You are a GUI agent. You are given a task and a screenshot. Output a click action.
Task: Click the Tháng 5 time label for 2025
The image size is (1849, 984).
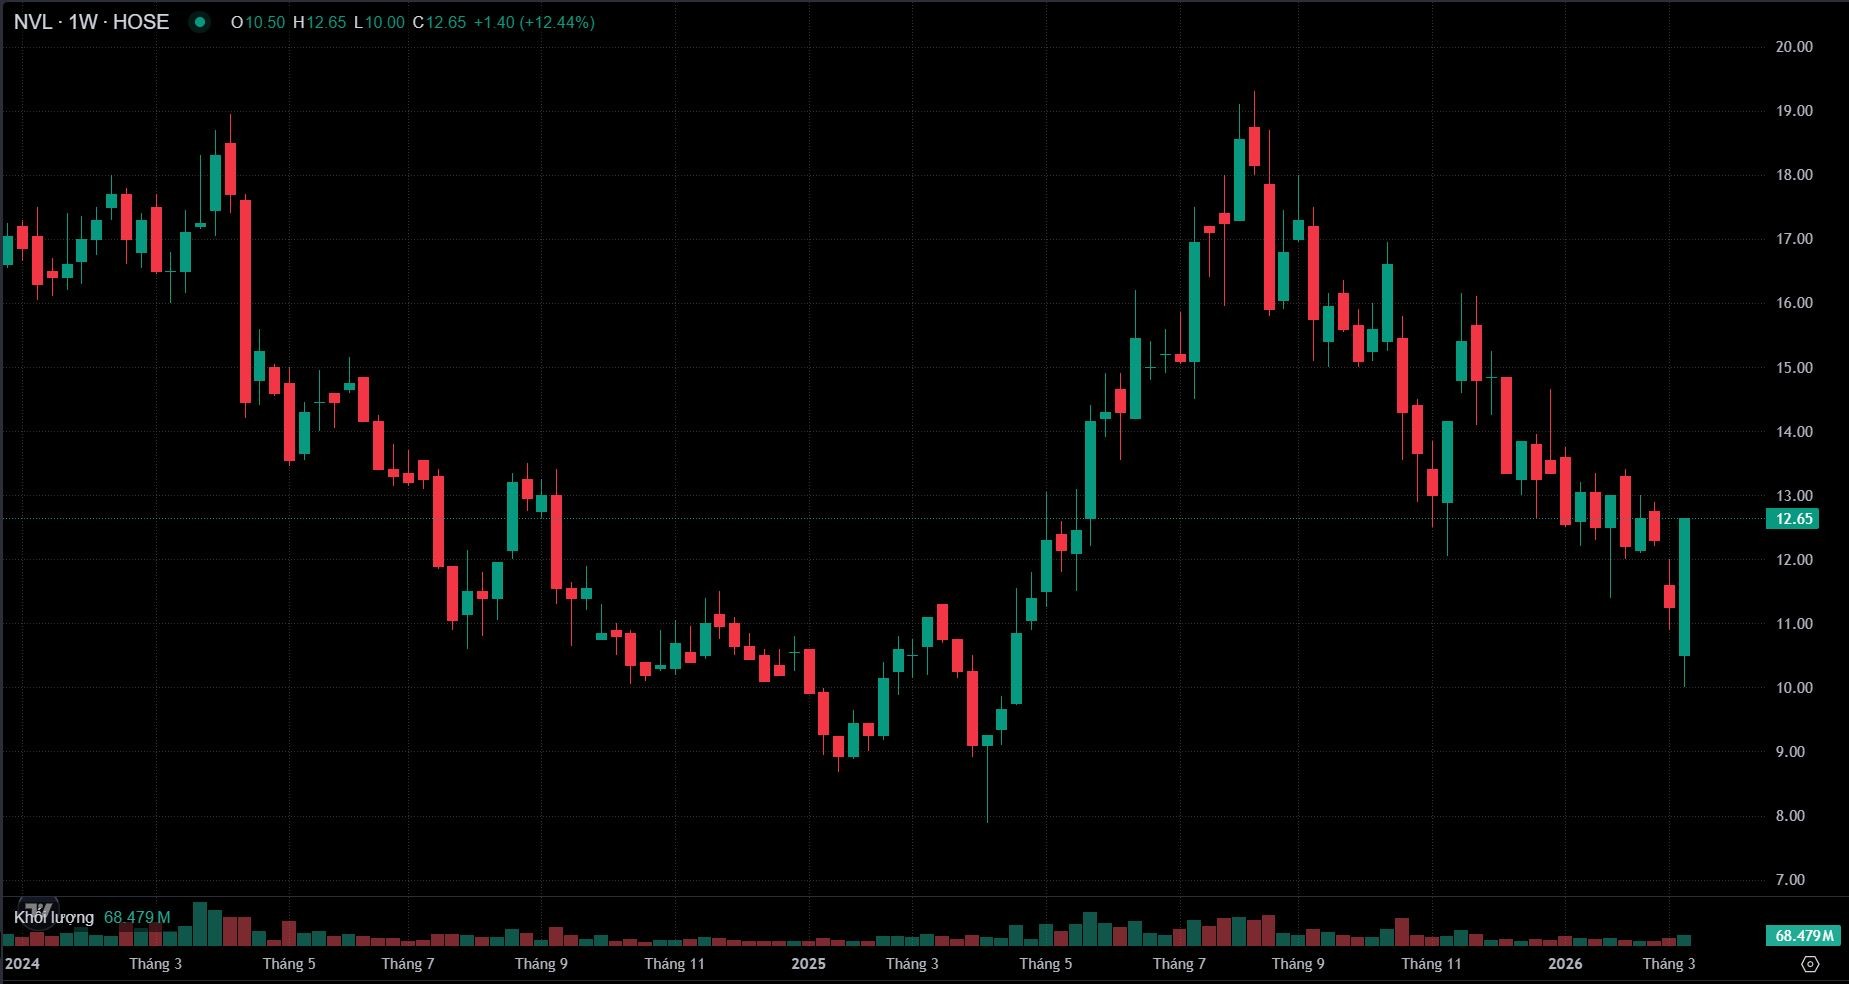pyautogui.click(x=1046, y=964)
